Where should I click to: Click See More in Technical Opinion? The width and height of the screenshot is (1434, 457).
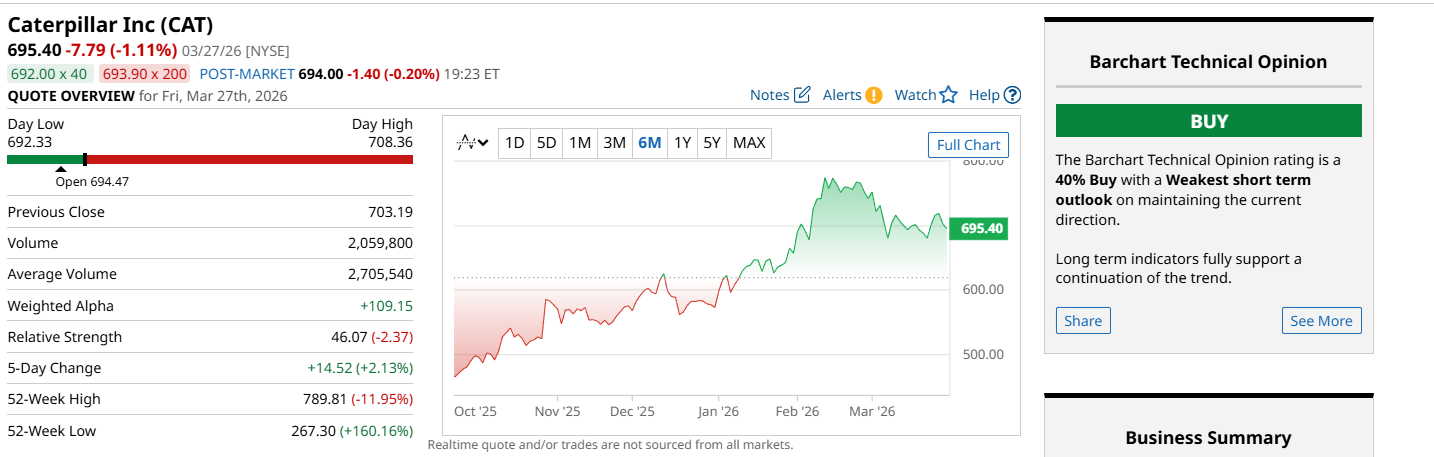[x=1321, y=321]
